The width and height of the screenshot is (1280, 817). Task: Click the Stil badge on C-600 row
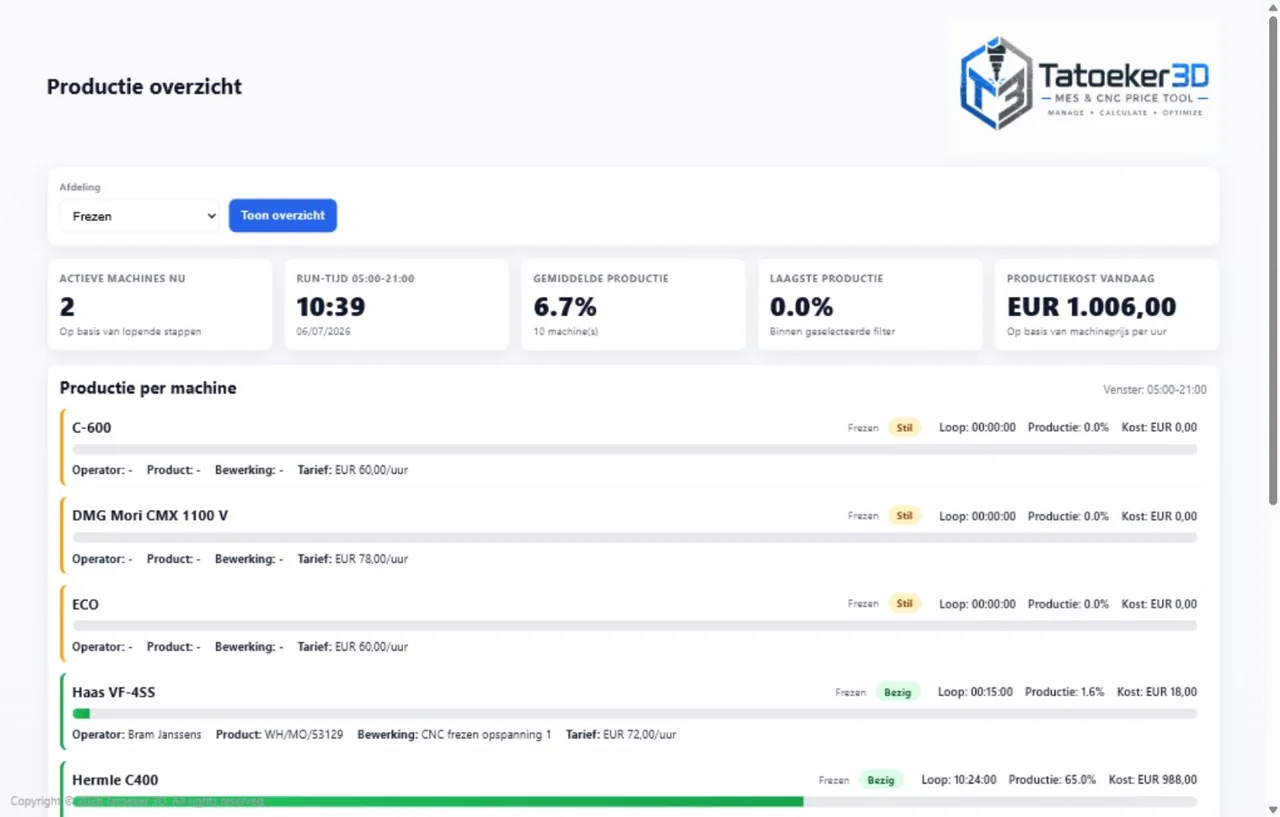pyautogui.click(x=905, y=428)
